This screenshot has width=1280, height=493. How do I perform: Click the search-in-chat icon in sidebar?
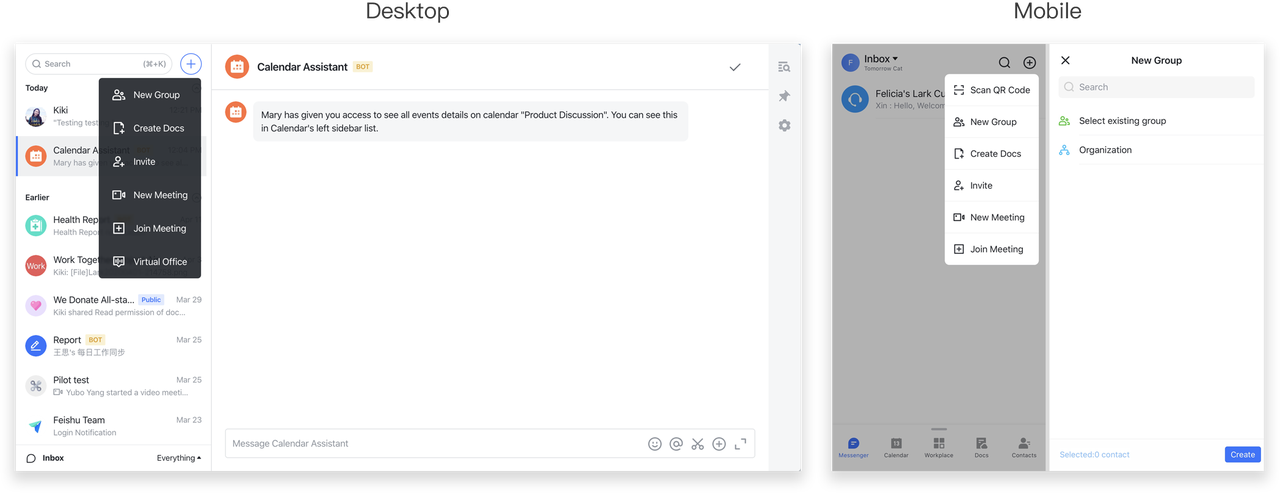coord(784,67)
